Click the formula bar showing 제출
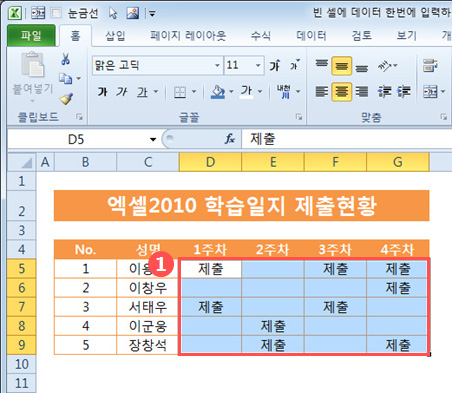The width and height of the screenshot is (452, 393). 347,139
